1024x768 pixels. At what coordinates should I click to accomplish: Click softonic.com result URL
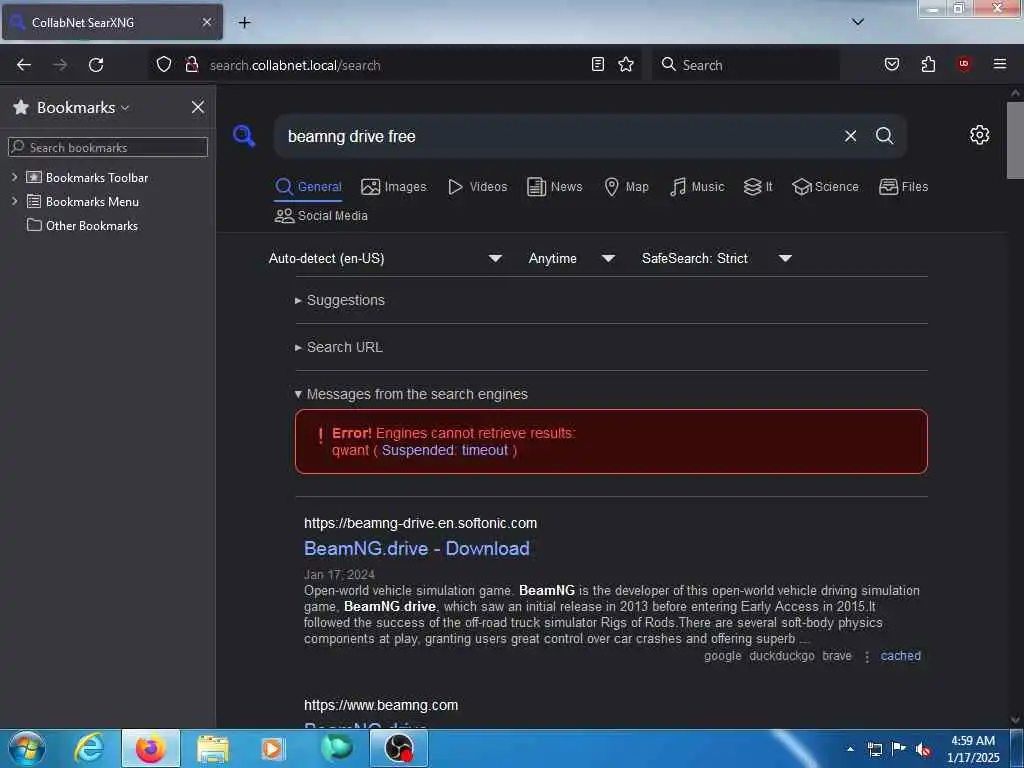point(421,523)
